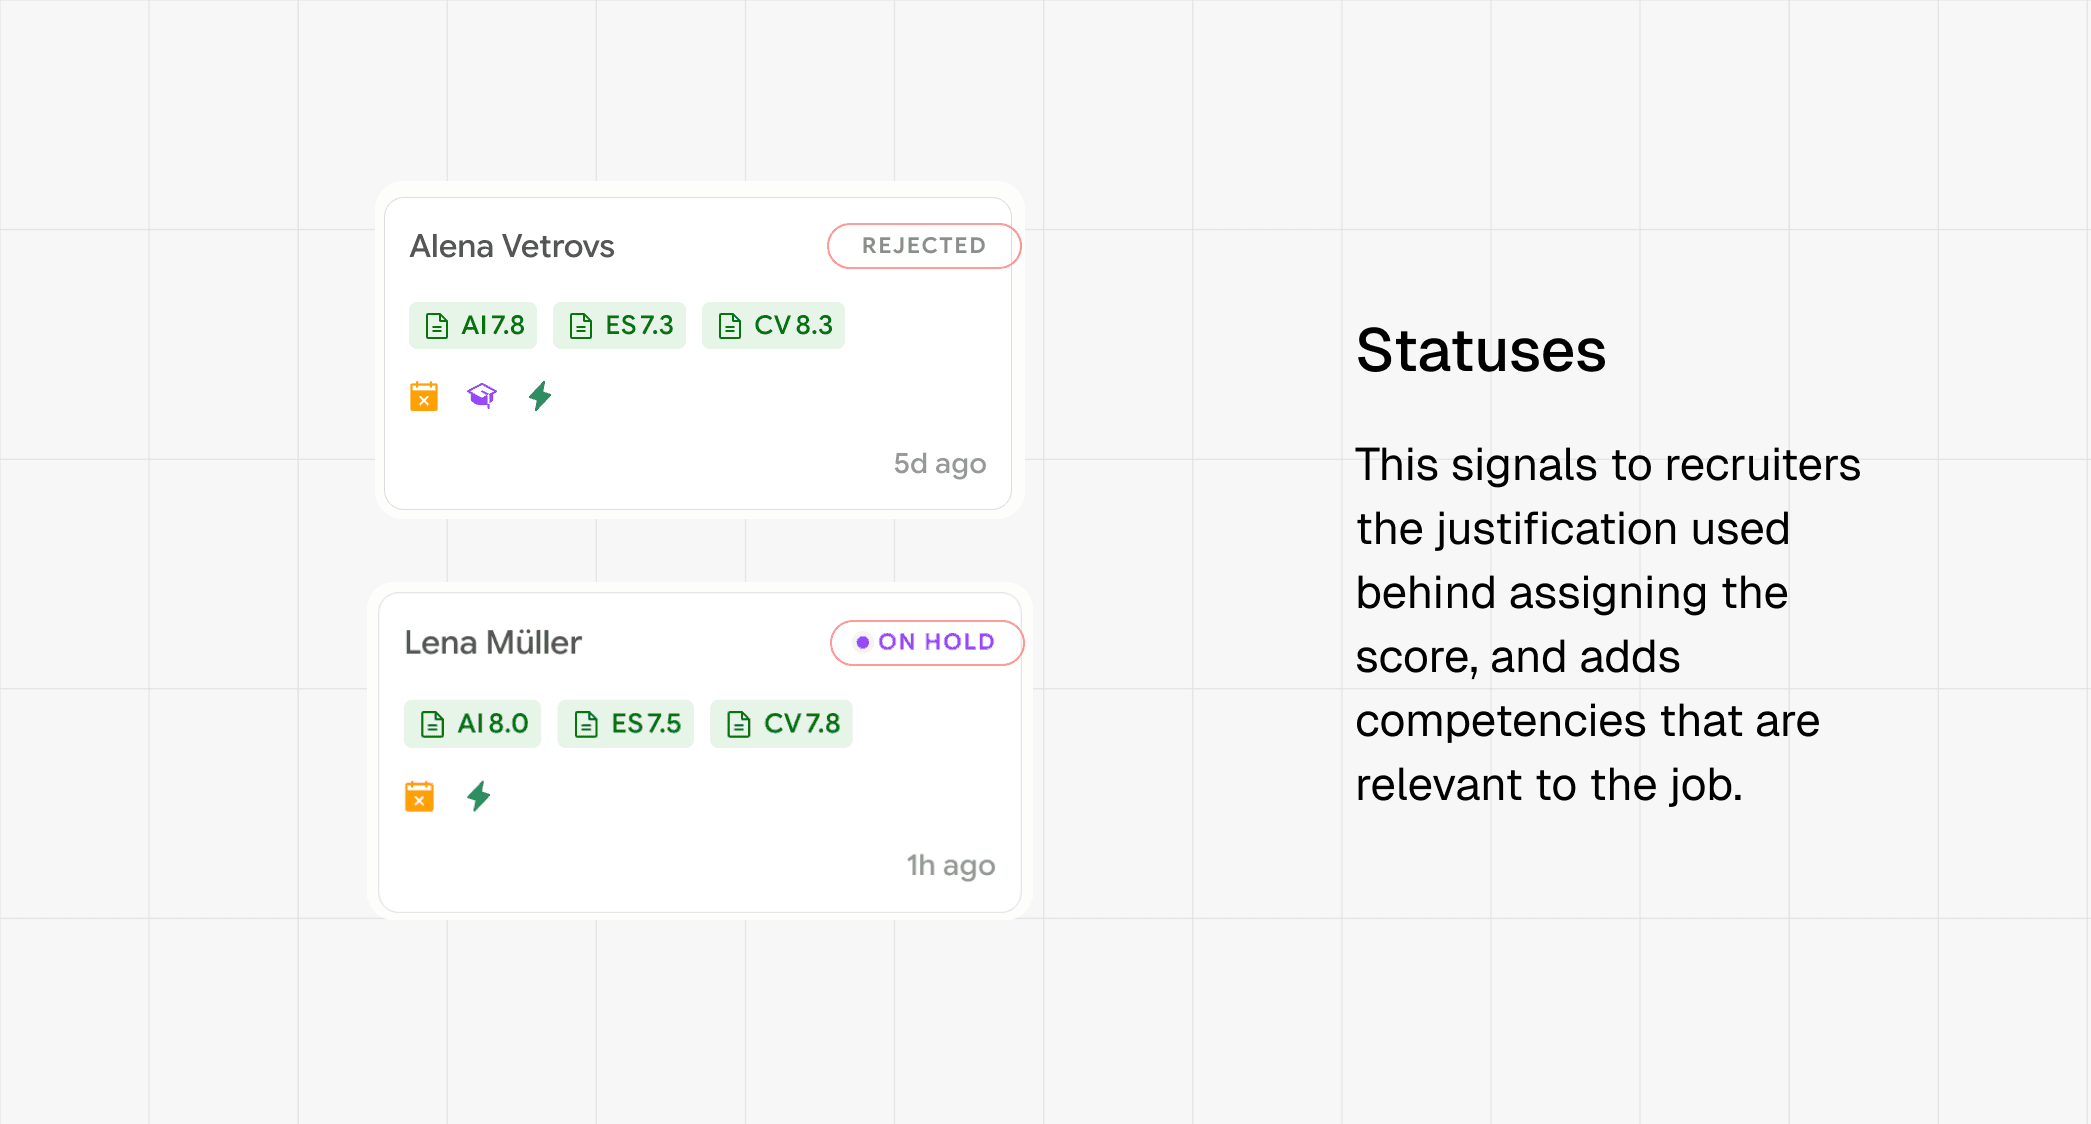
Task: Click the 1h ago timestamp on Lena's card
Action: [949, 866]
